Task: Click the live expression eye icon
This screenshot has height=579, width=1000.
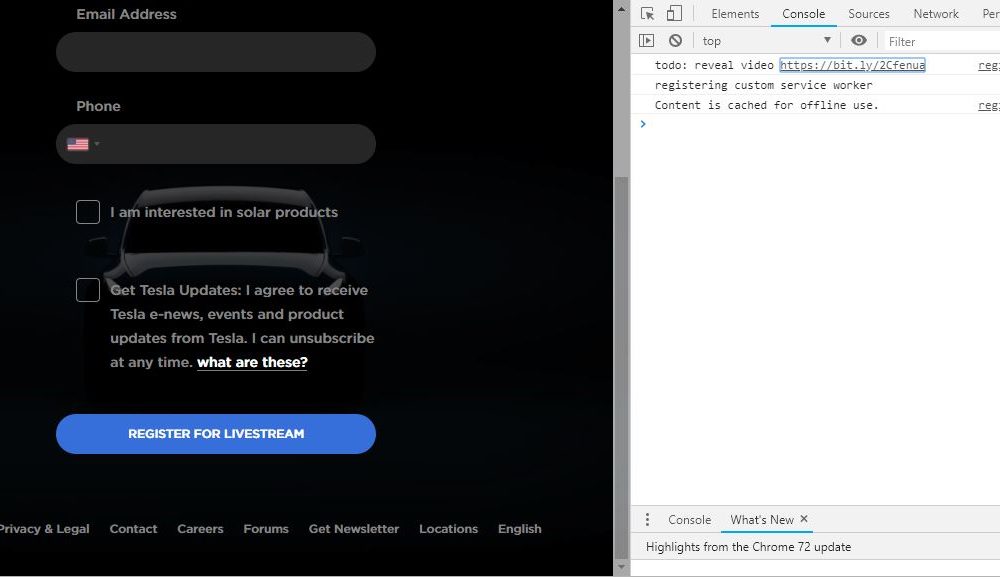Action: click(858, 41)
